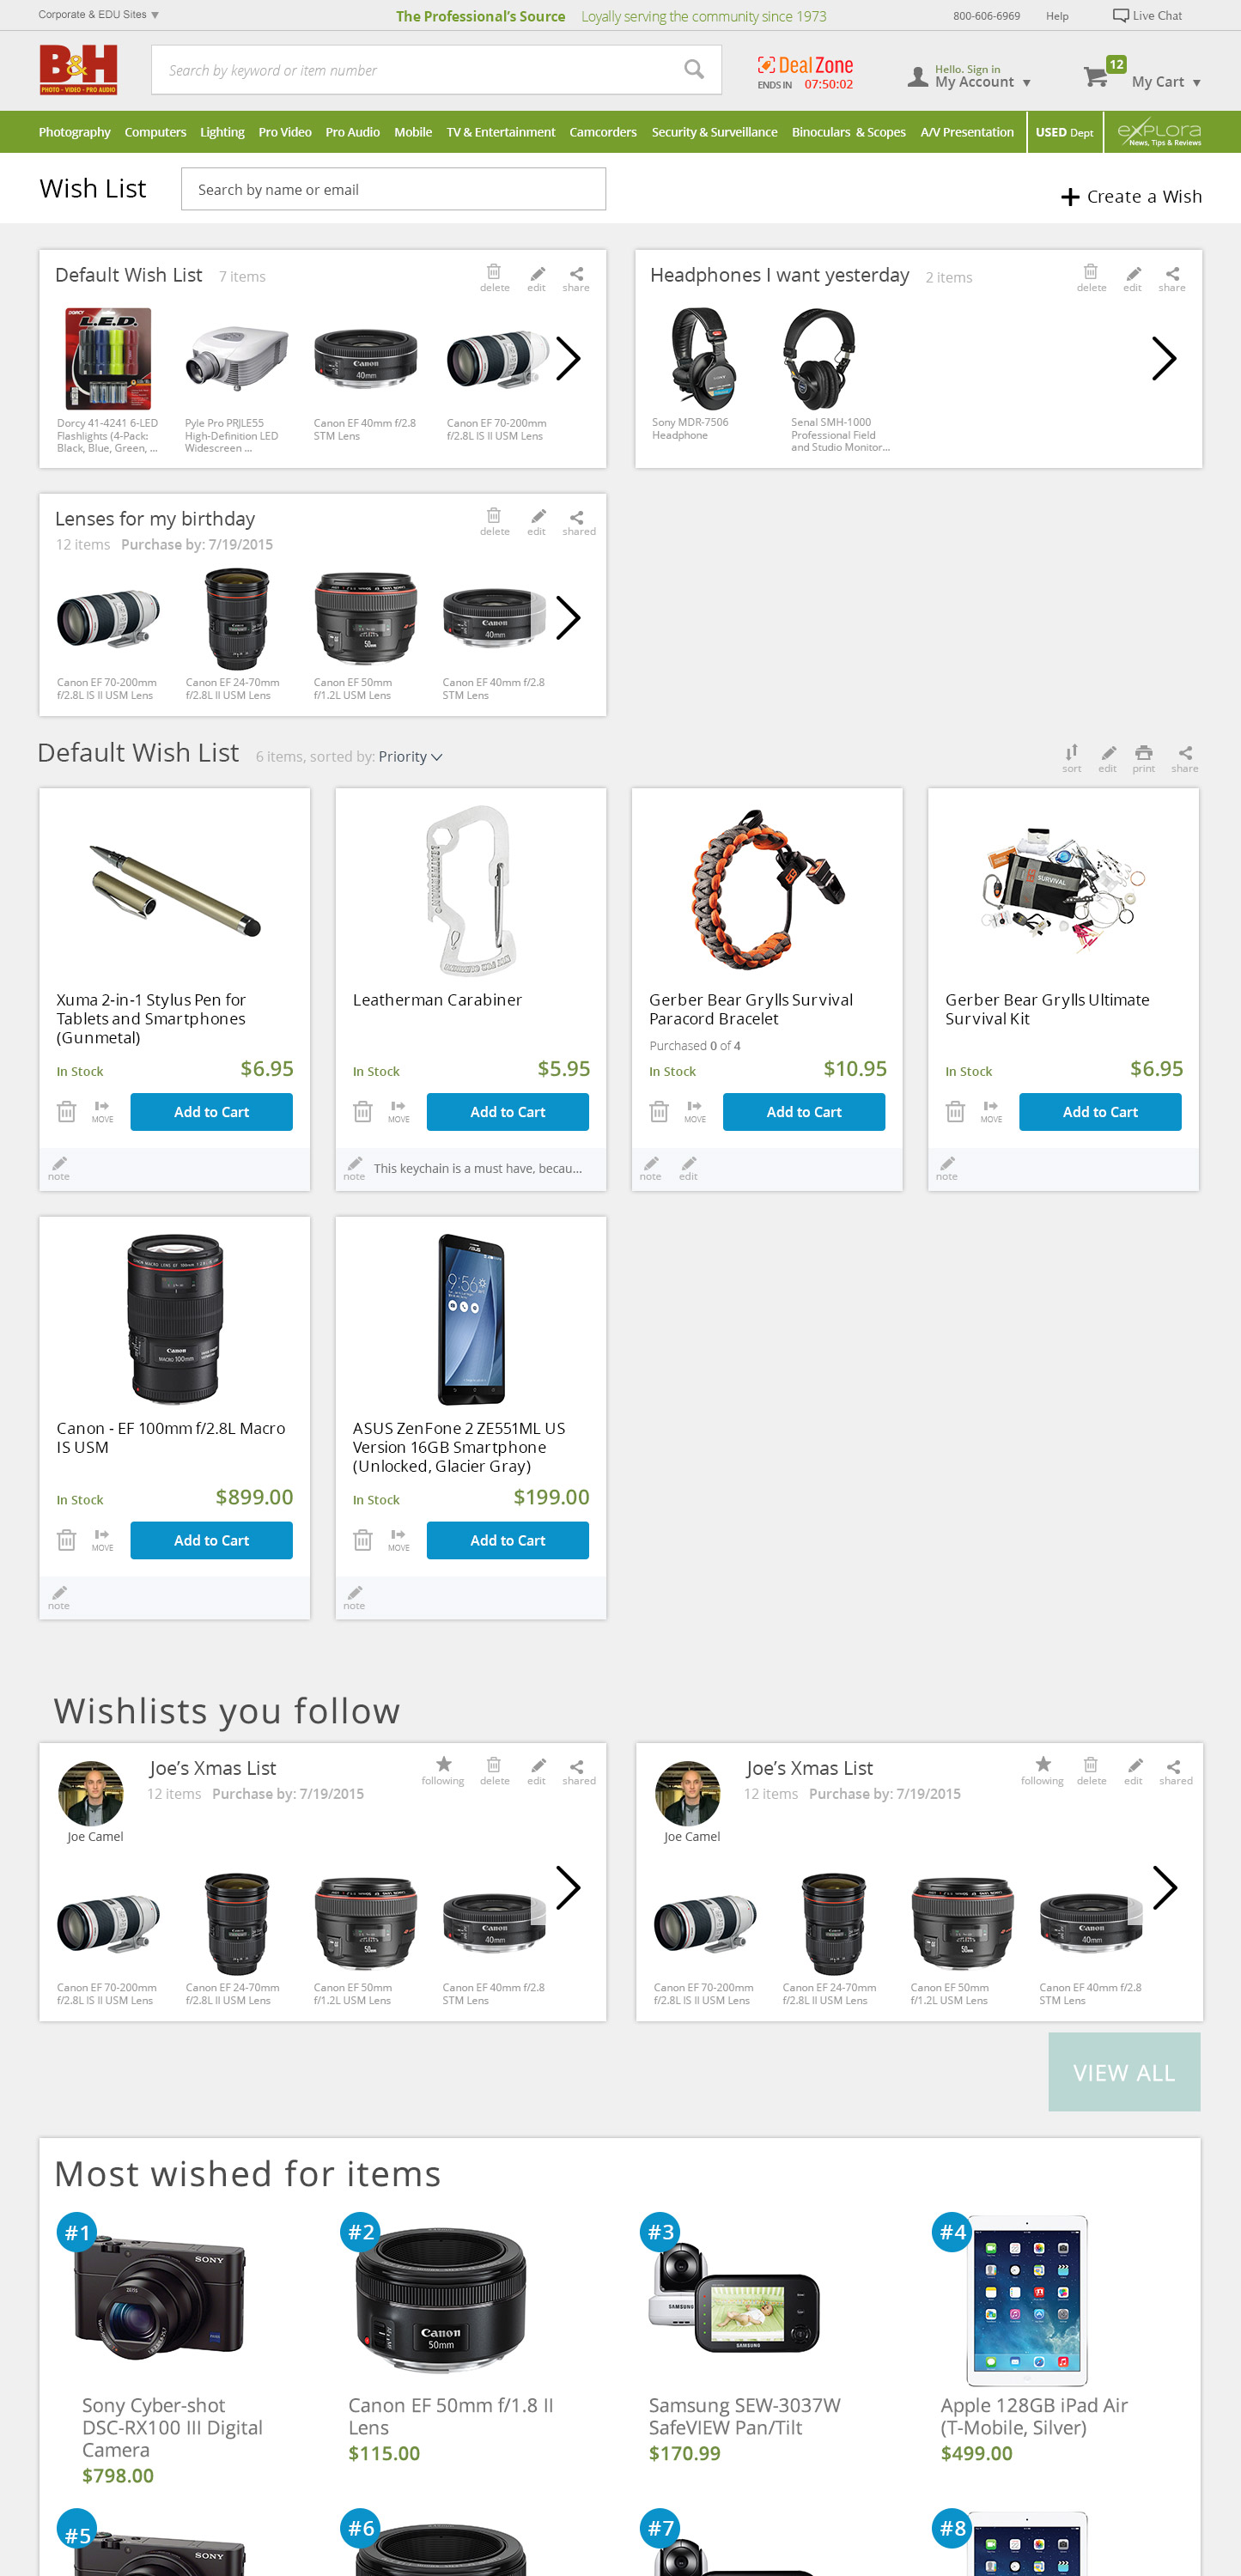
Task: Share the Default Wish List card
Action: tap(576, 278)
